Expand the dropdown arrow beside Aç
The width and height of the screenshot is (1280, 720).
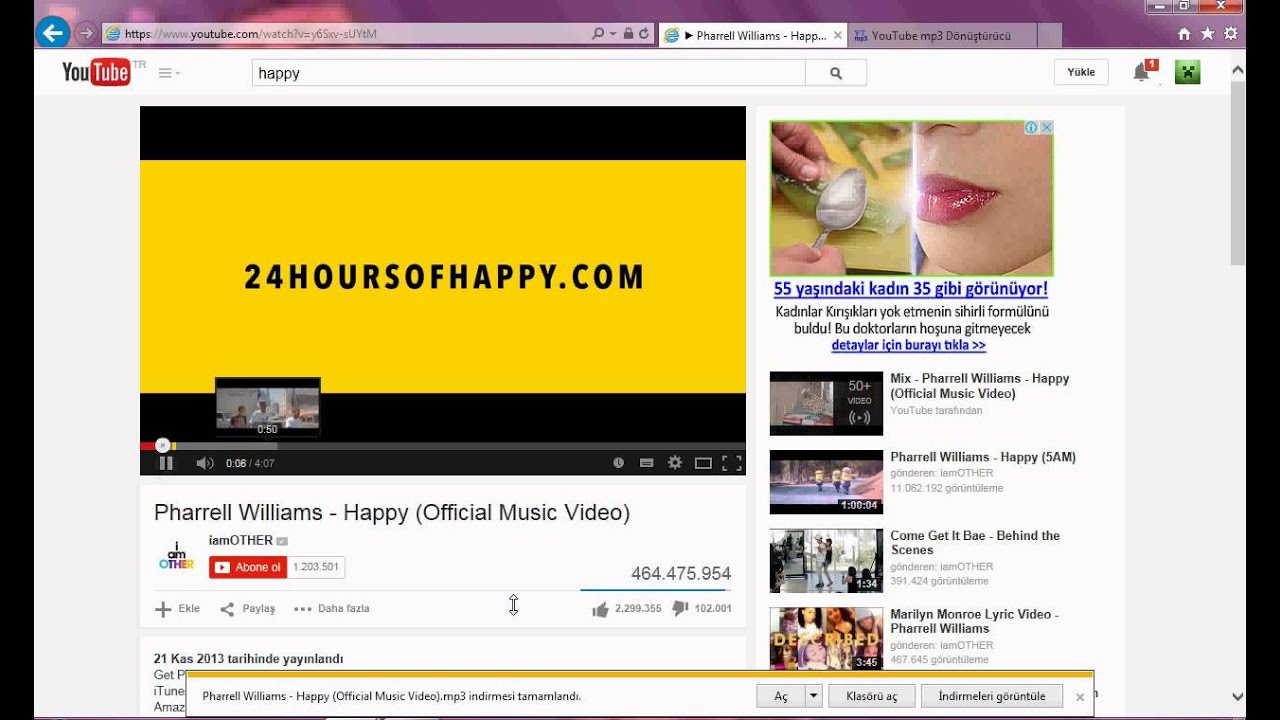tap(813, 696)
